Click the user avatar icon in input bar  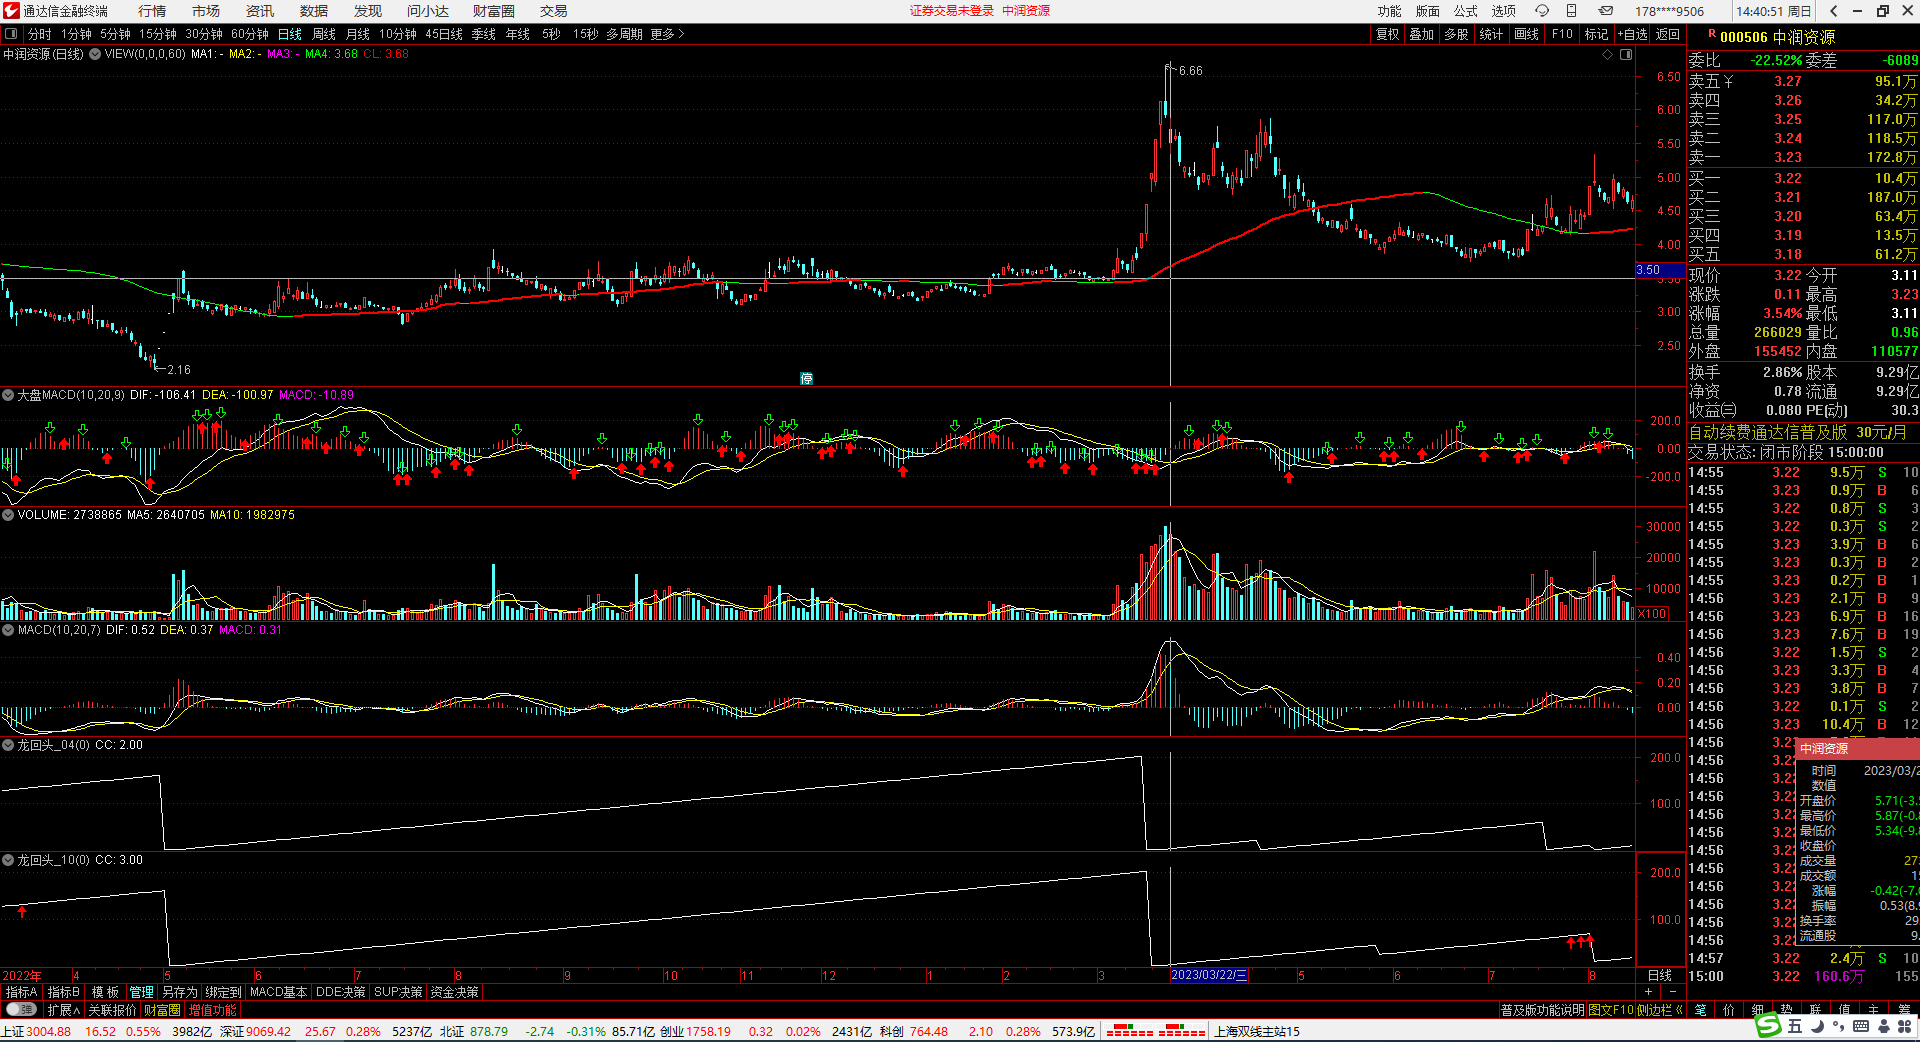1882,1026
